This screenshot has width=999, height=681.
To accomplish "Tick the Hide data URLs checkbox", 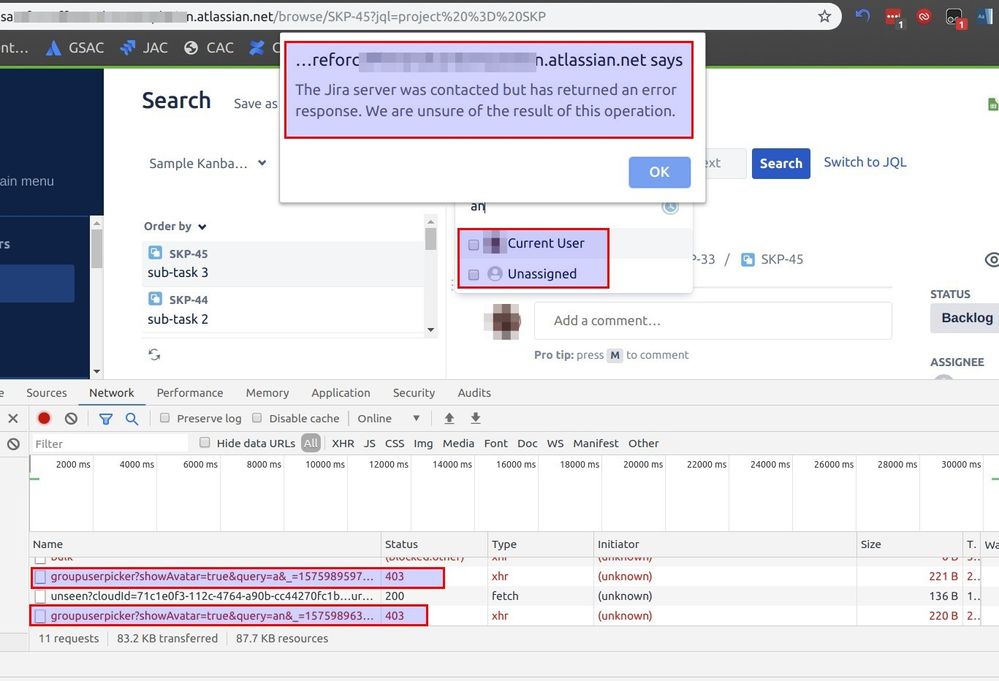I will click(205, 442).
